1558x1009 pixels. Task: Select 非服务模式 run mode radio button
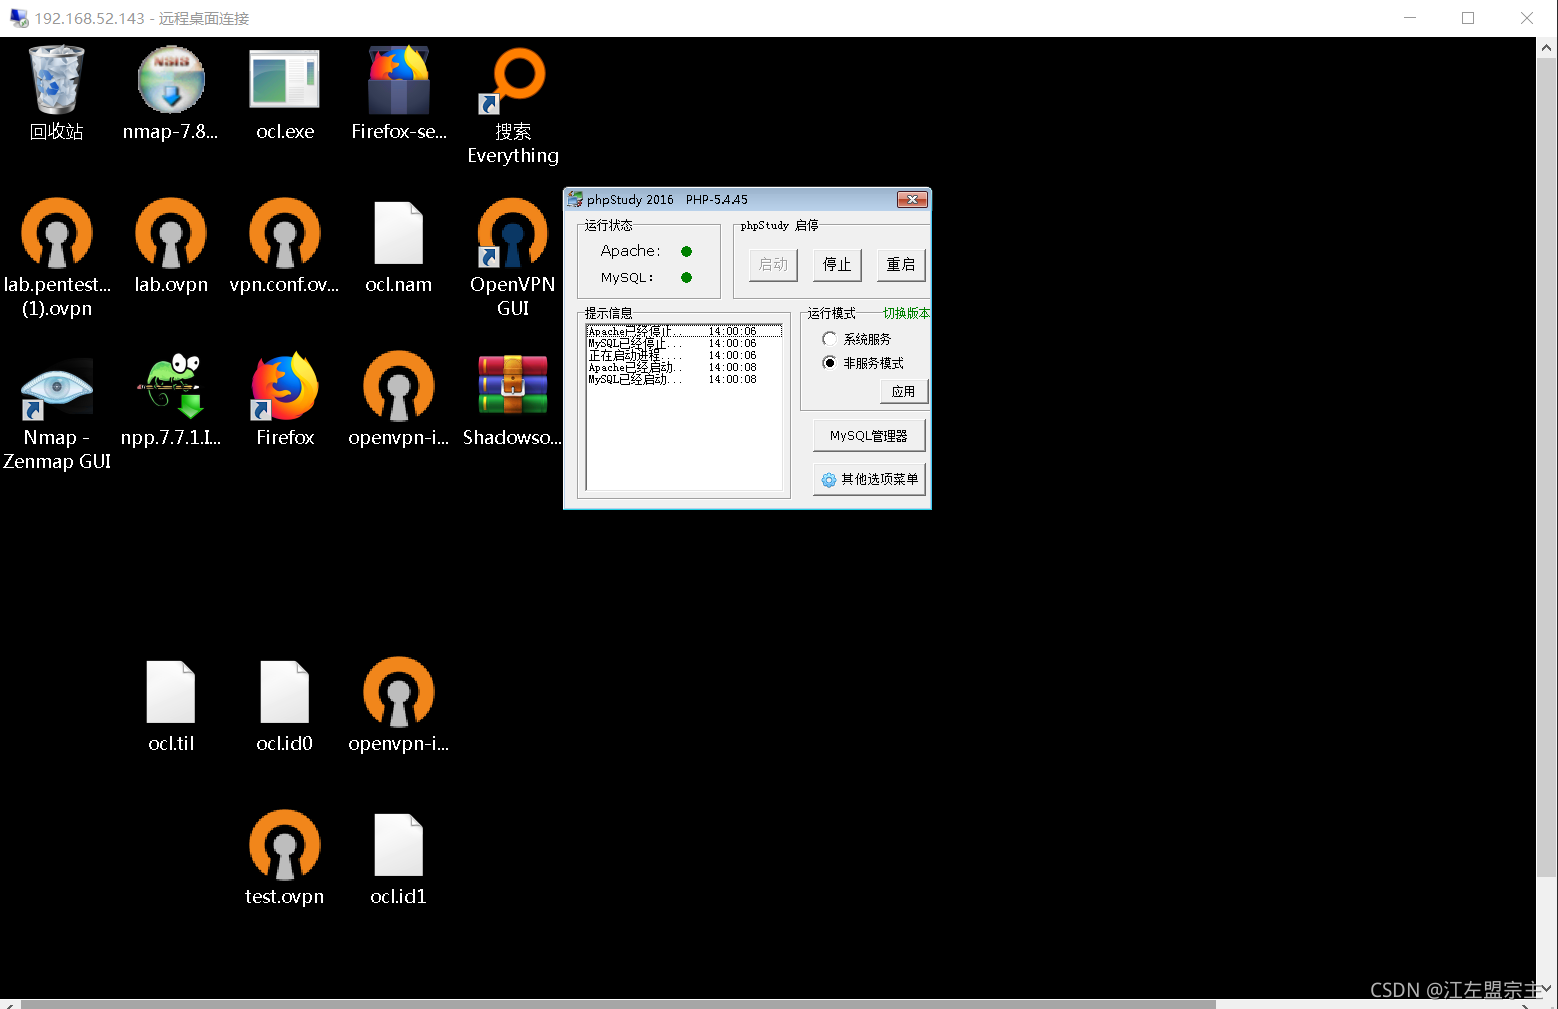pos(863,363)
